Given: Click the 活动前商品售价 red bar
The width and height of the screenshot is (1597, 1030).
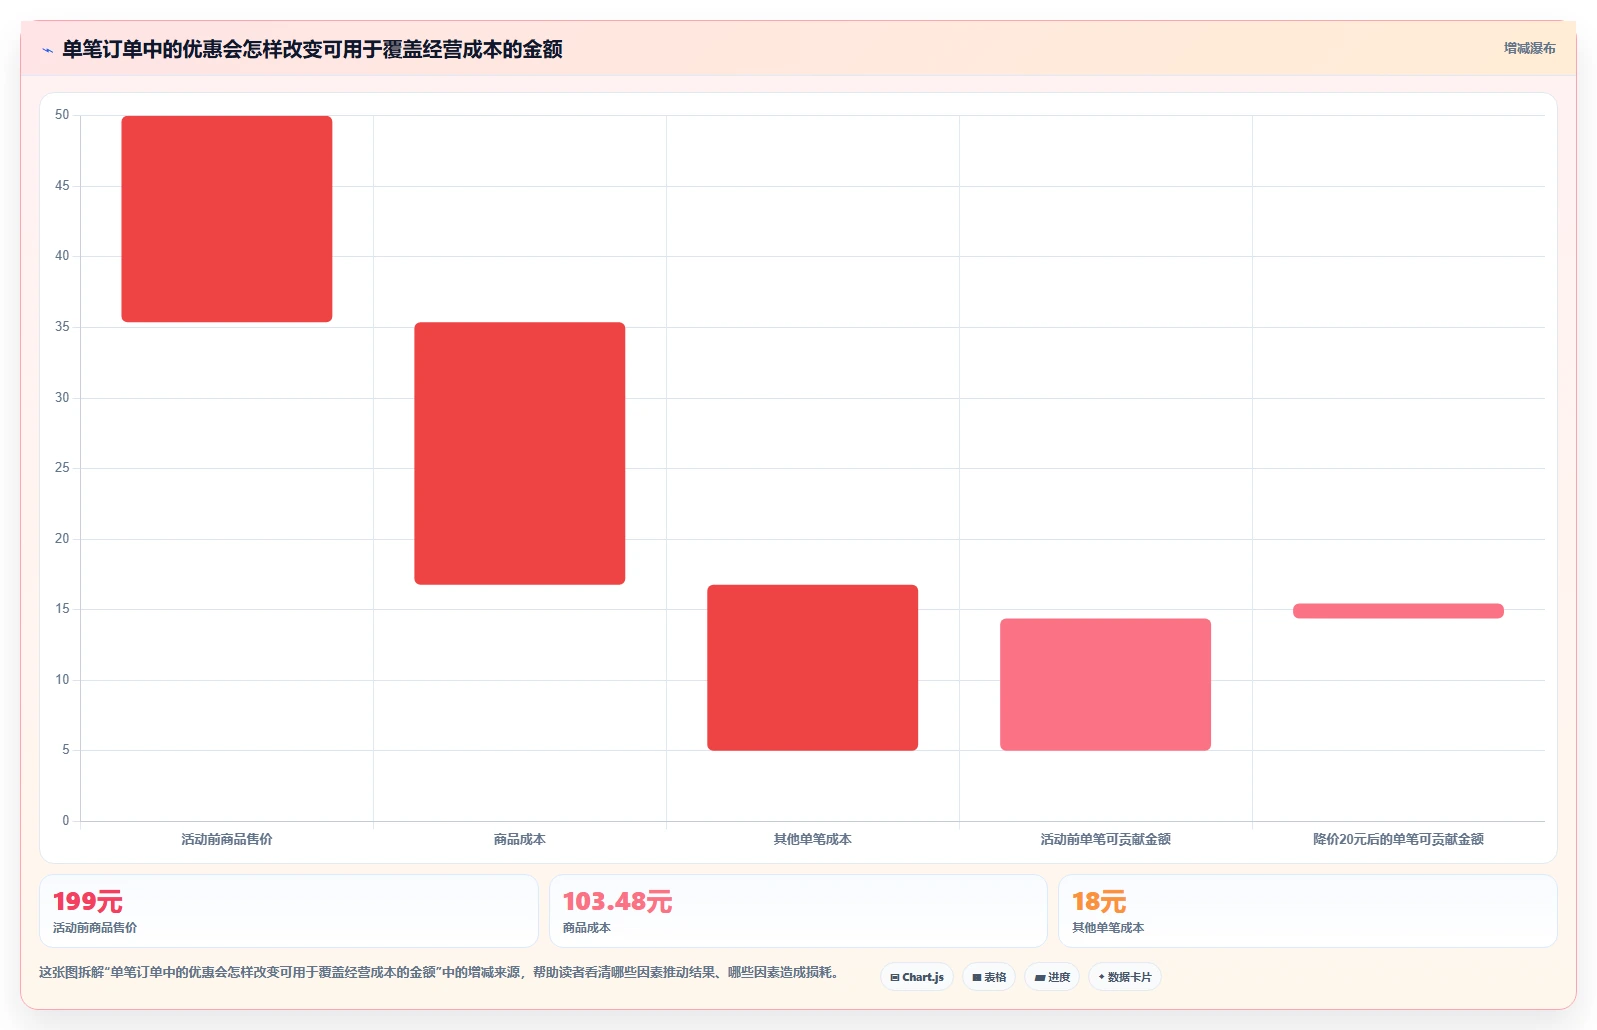Looking at the screenshot, I should coord(227,219).
